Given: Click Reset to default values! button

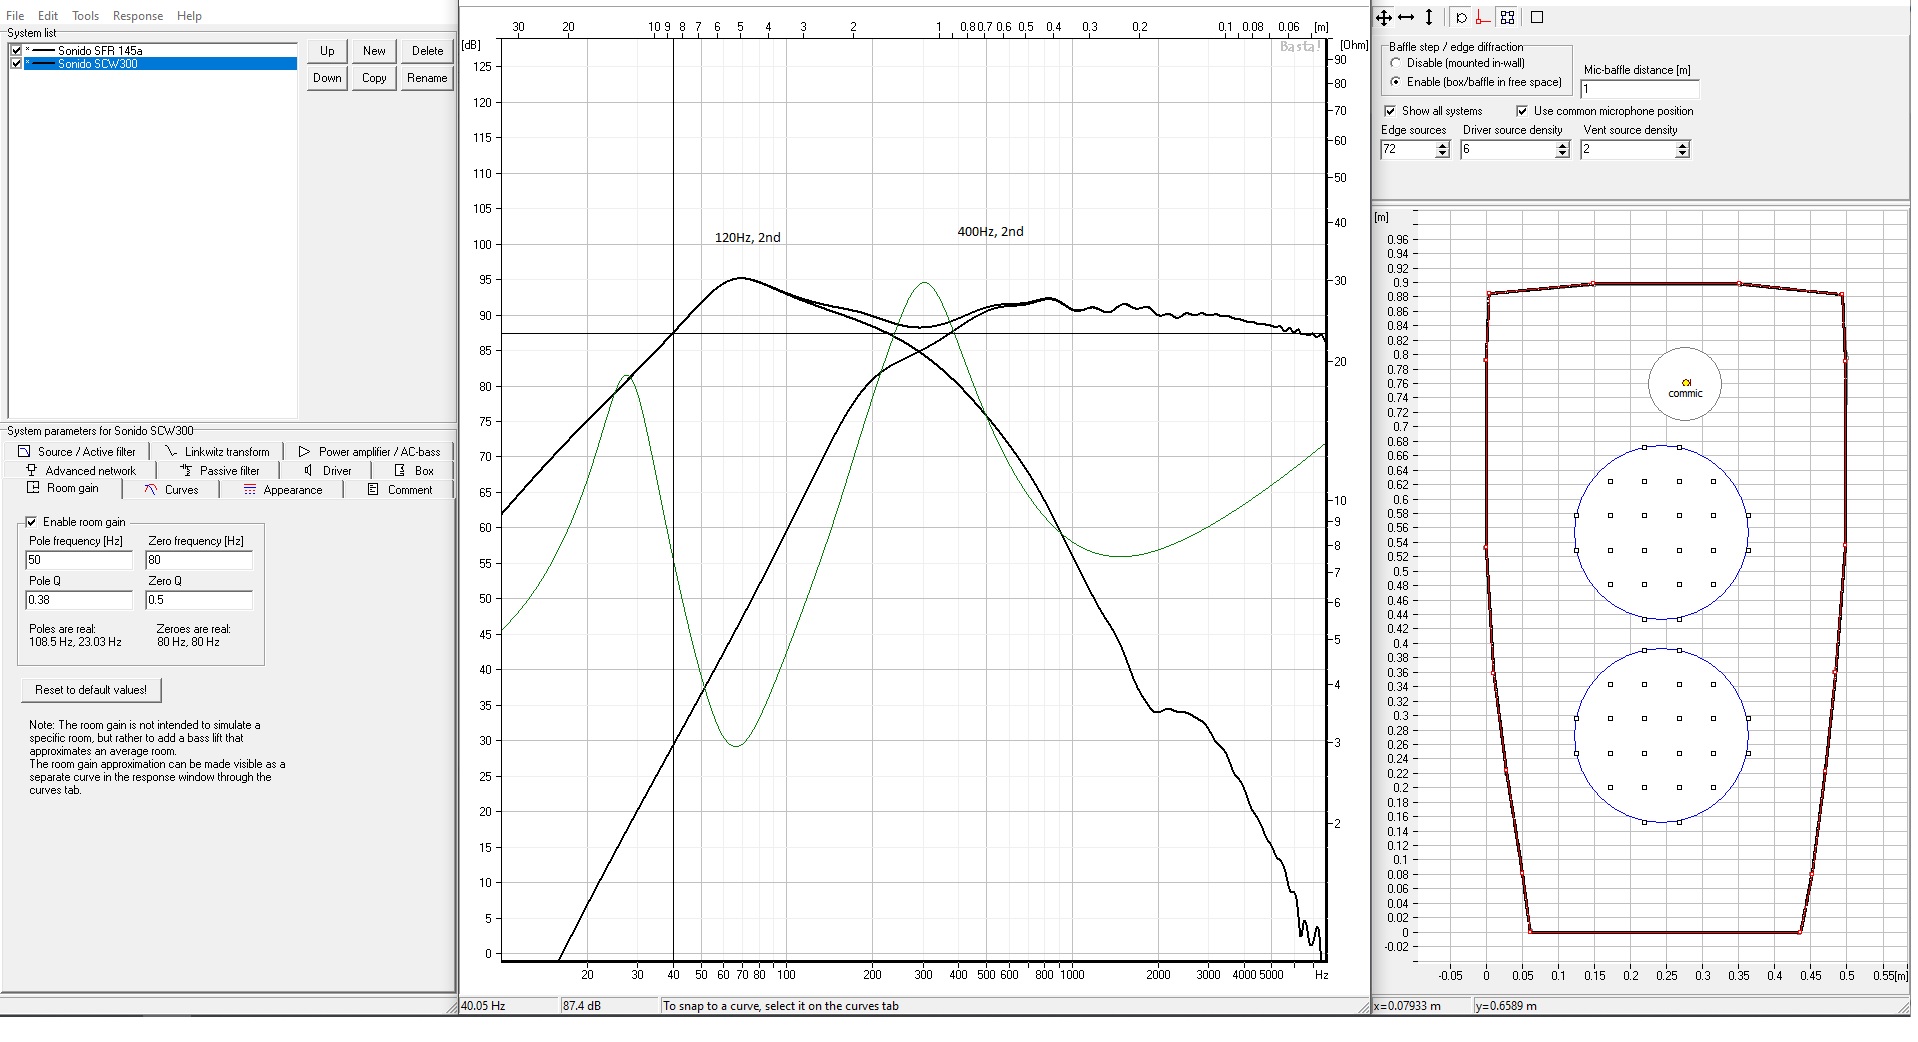Looking at the screenshot, I should (91, 690).
